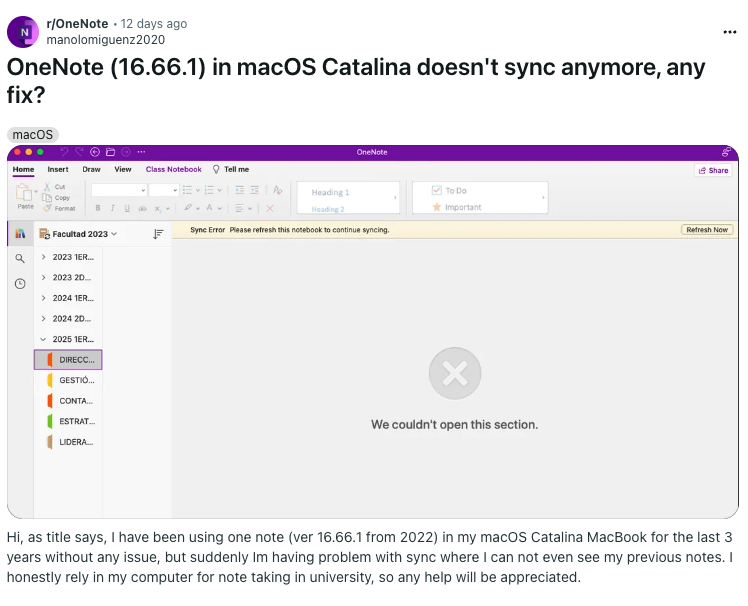Open the highlight color dropdown arrow
The image size is (748, 606).
(197, 209)
